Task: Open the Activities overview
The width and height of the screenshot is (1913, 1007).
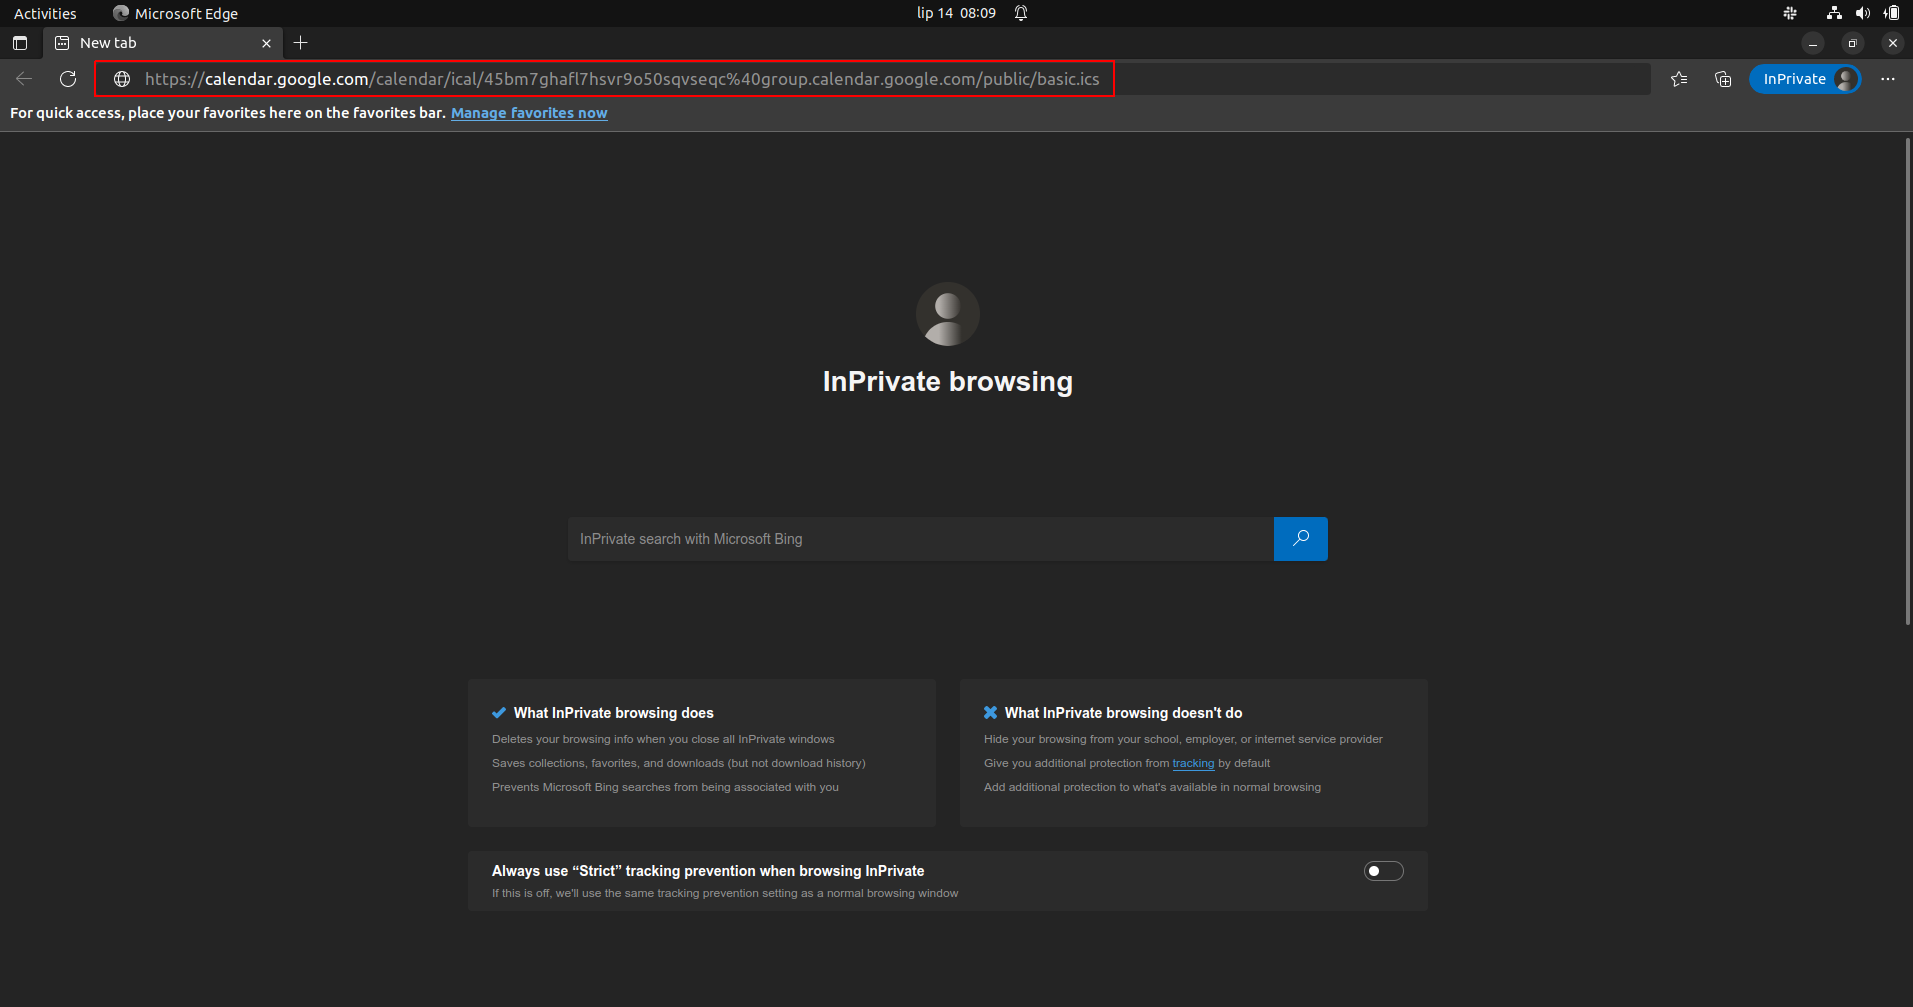Action: tap(45, 13)
